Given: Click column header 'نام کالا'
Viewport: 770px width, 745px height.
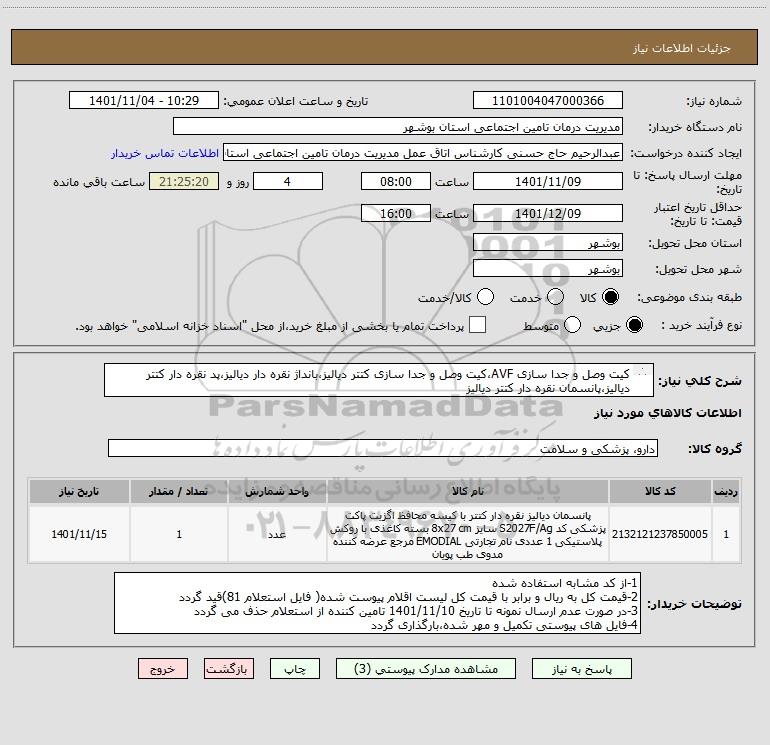Looking at the screenshot, I should 468,491.
